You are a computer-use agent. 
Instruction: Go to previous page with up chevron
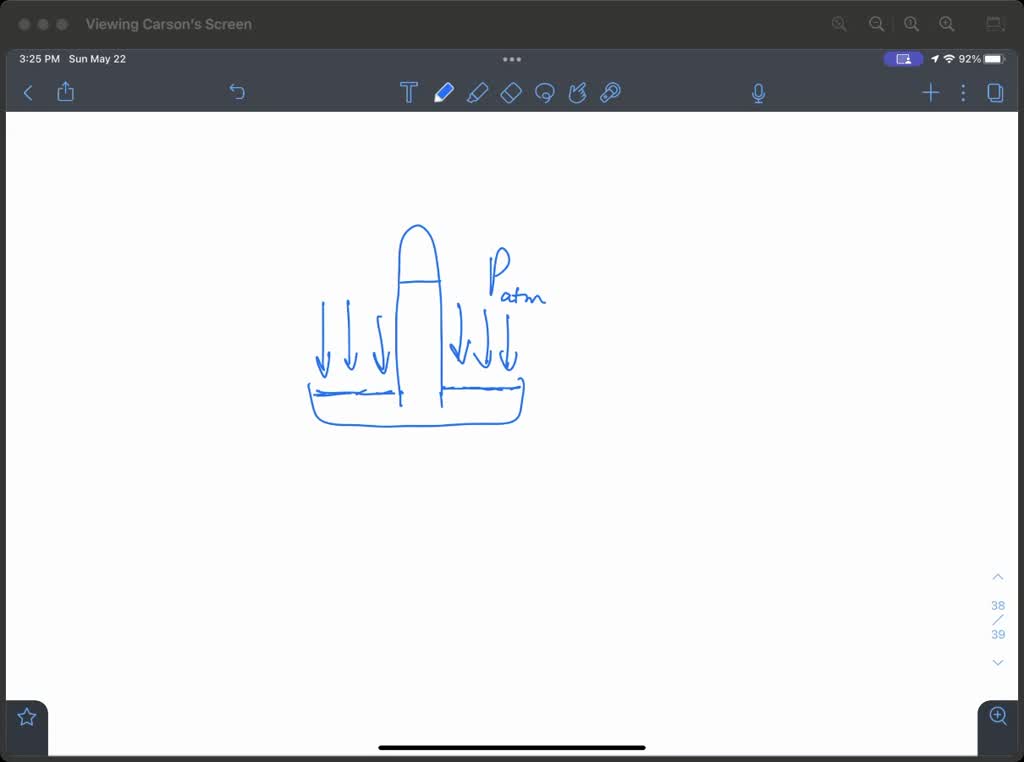997,577
